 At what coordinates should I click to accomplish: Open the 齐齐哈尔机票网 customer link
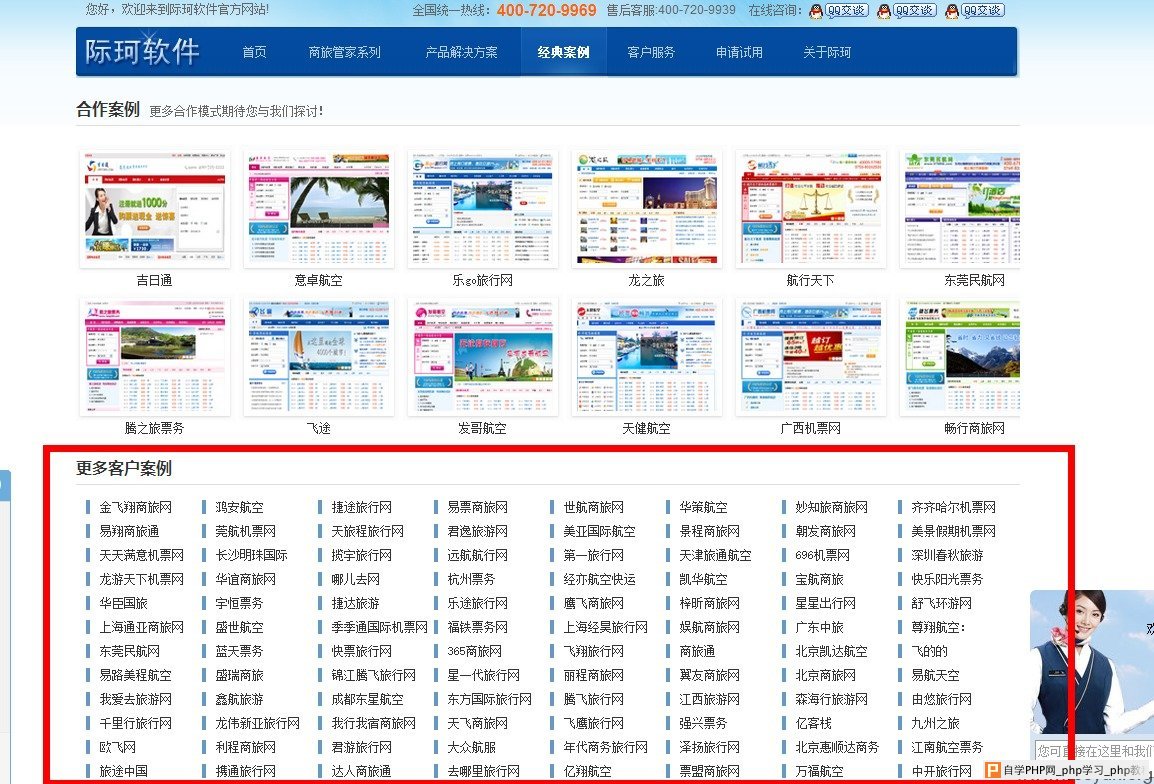click(953, 507)
